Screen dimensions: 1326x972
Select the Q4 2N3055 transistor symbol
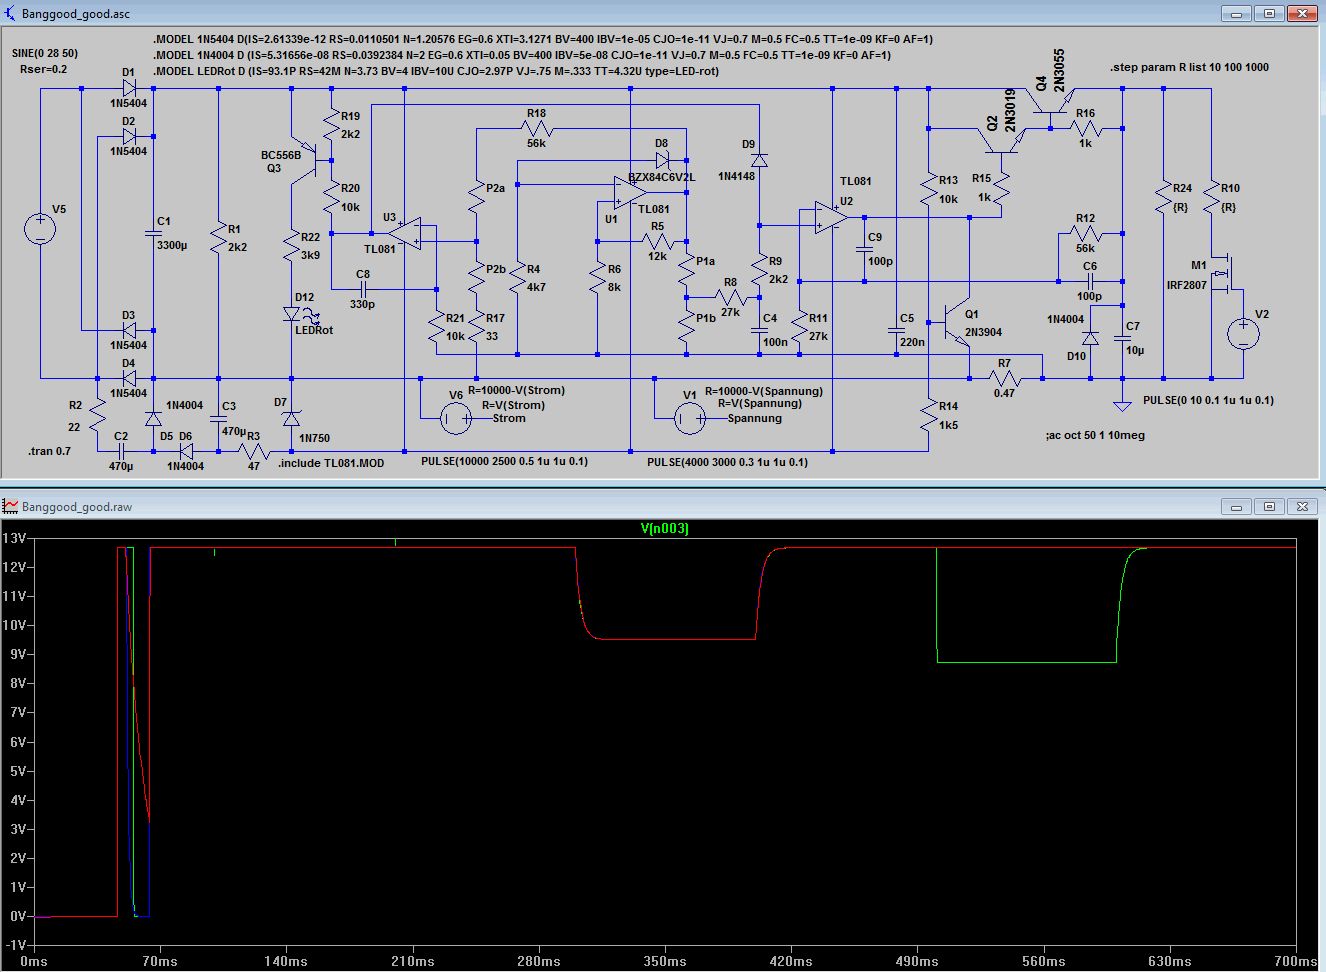[1051, 101]
